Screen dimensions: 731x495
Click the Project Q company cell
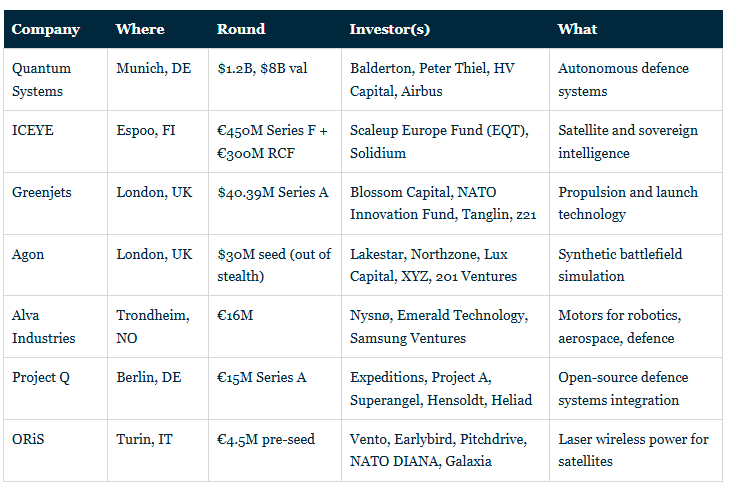55,389
